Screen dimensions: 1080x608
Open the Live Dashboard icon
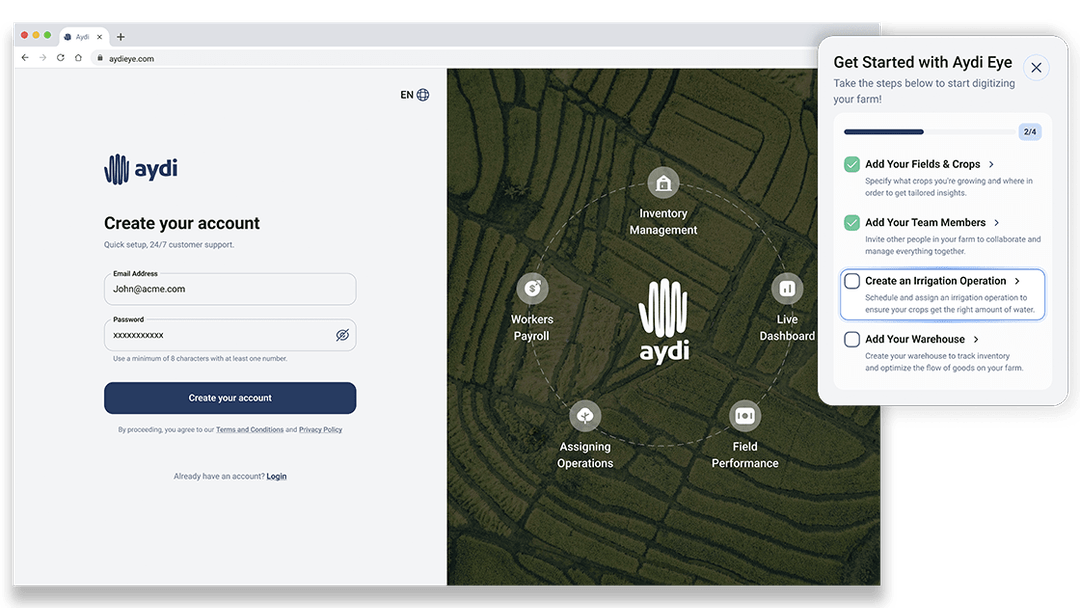788,289
